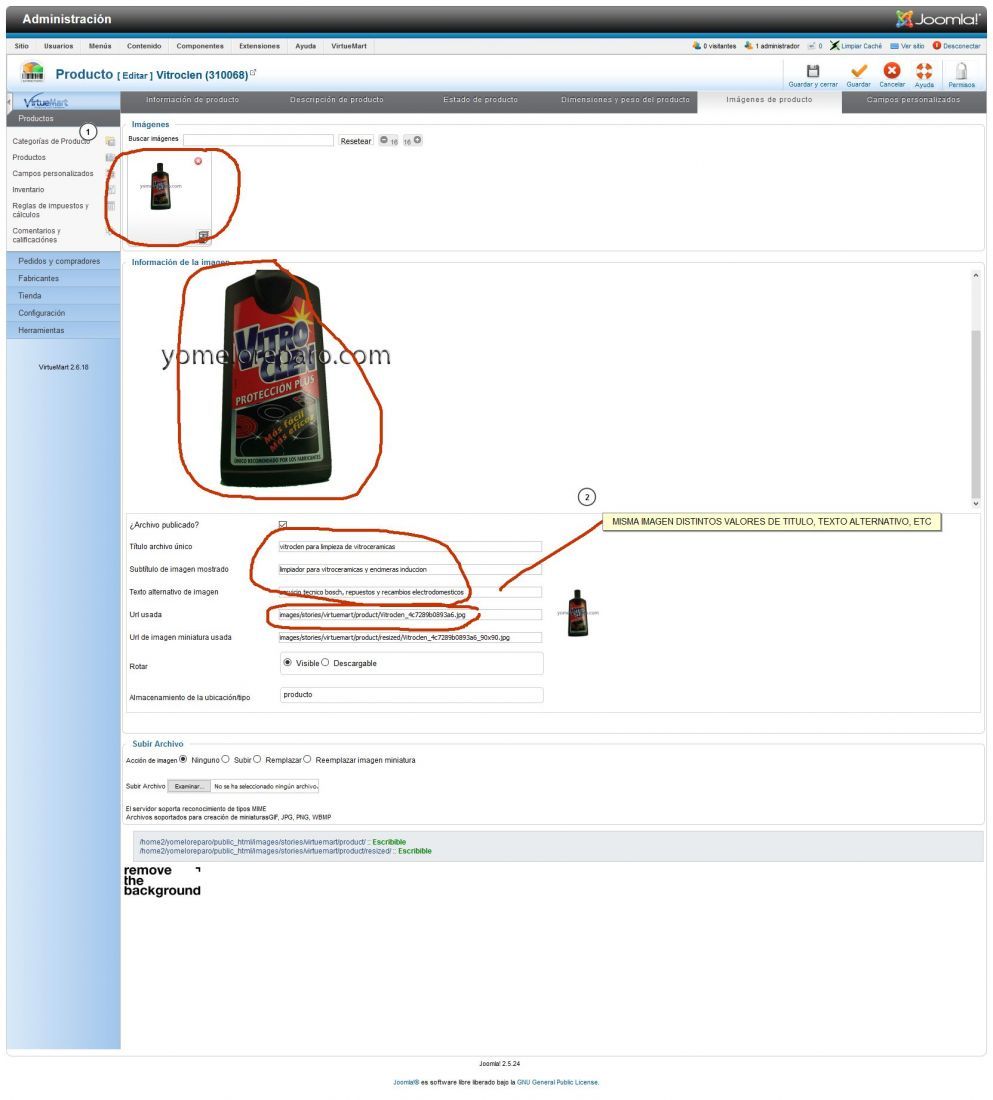993x1100 pixels.
Task: Switch to Campos personalizados tab
Action: click(913, 100)
